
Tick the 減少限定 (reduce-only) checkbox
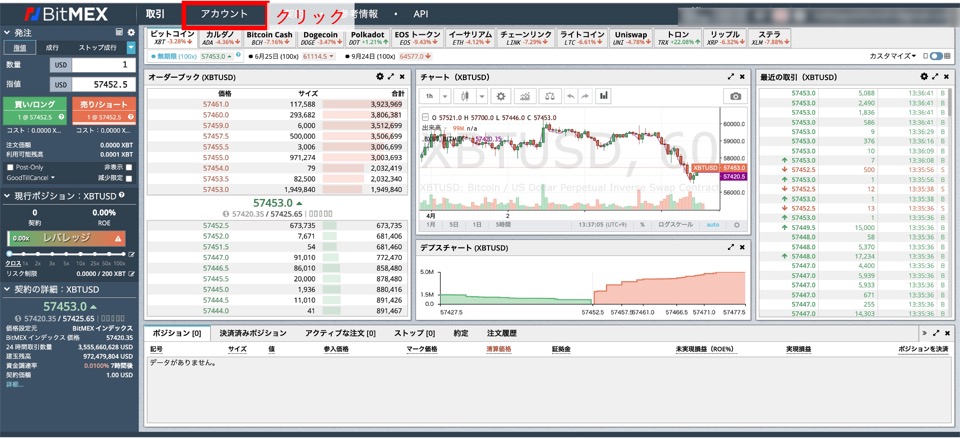click(x=129, y=178)
